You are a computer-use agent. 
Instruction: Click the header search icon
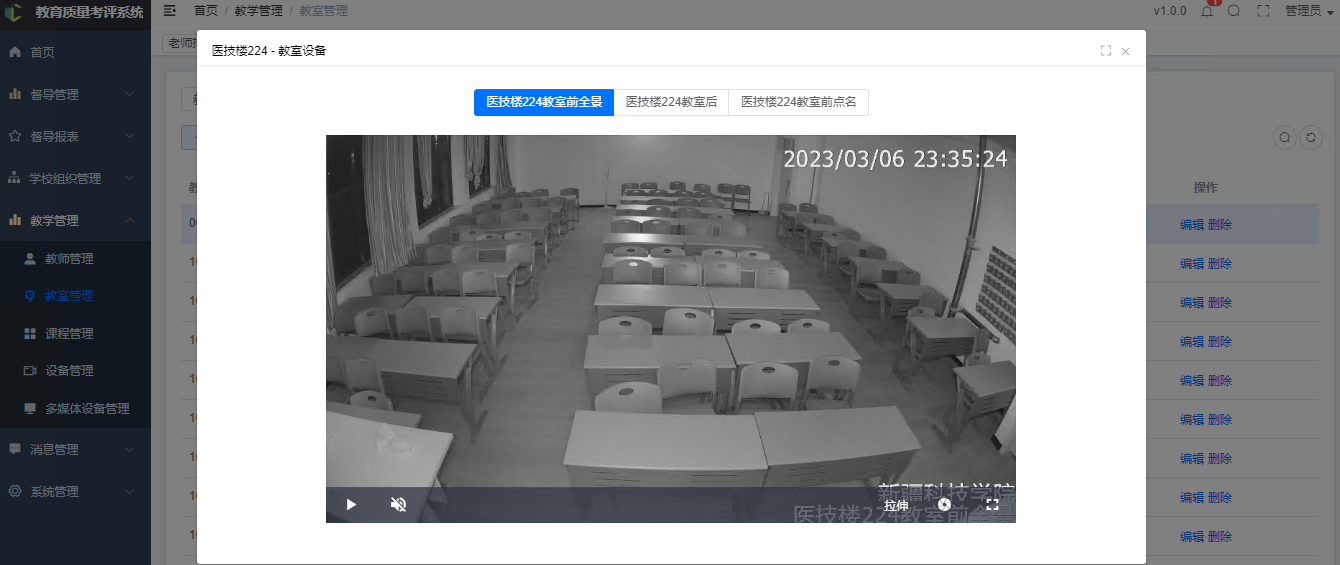(x=1234, y=11)
